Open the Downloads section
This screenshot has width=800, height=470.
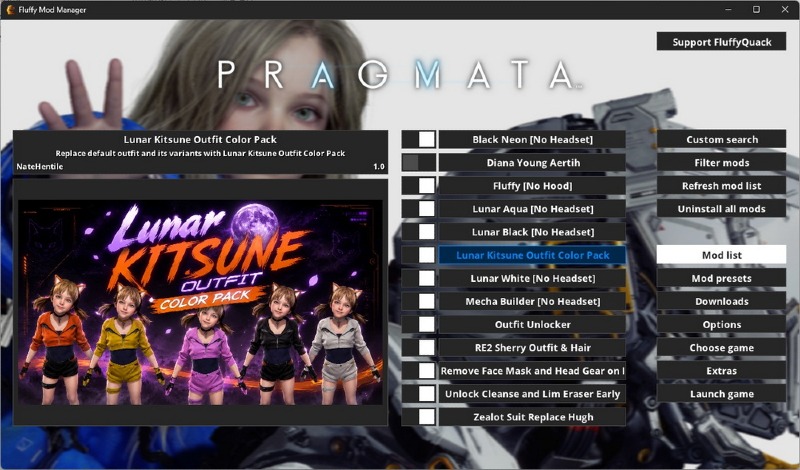pos(721,301)
